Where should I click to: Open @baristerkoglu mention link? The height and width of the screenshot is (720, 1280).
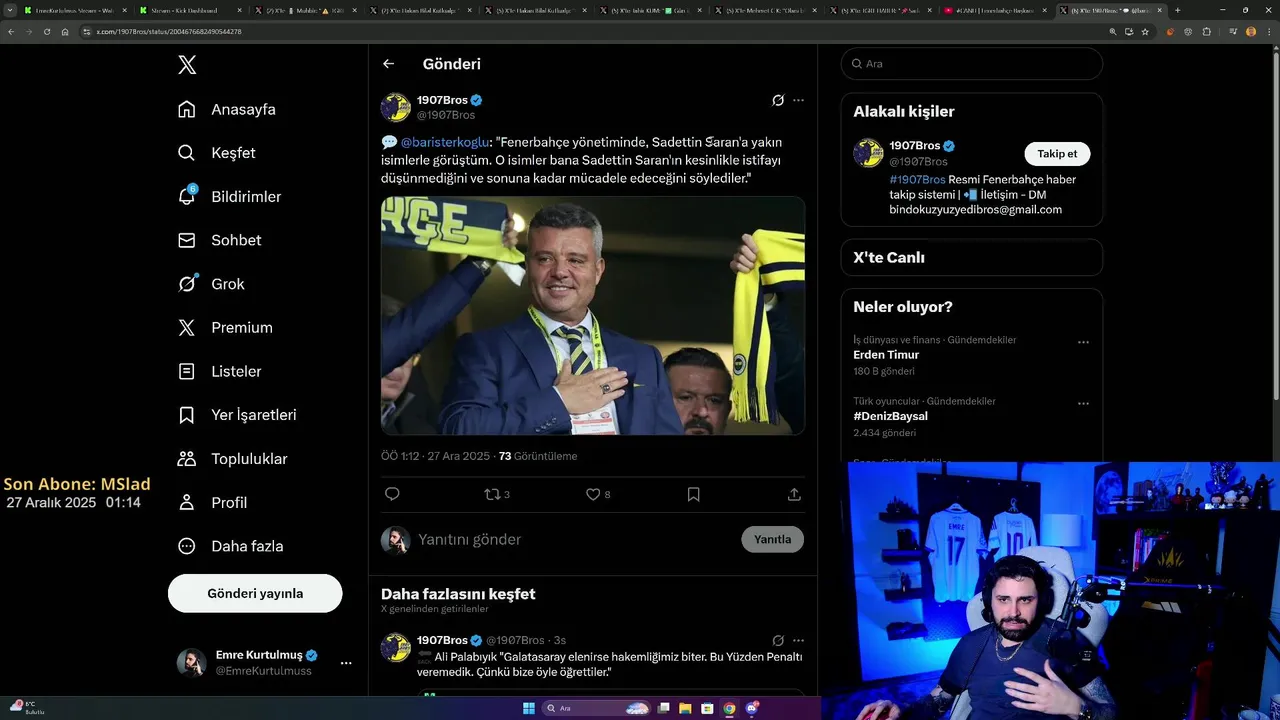coord(445,142)
